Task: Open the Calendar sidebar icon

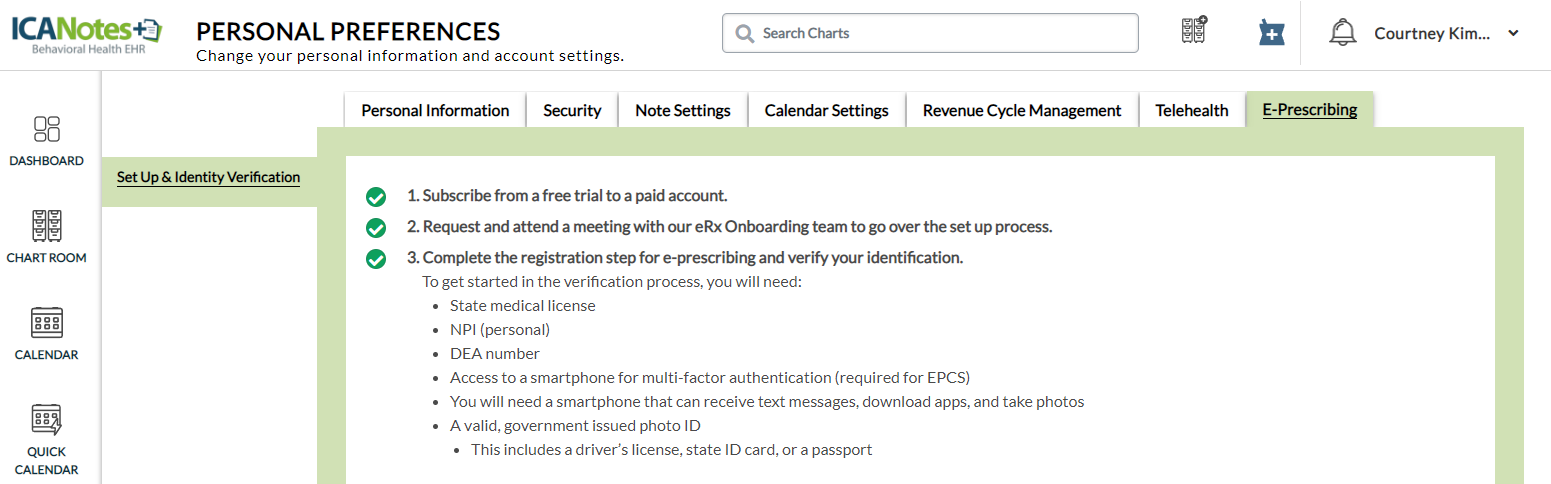Action: click(47, 323)
